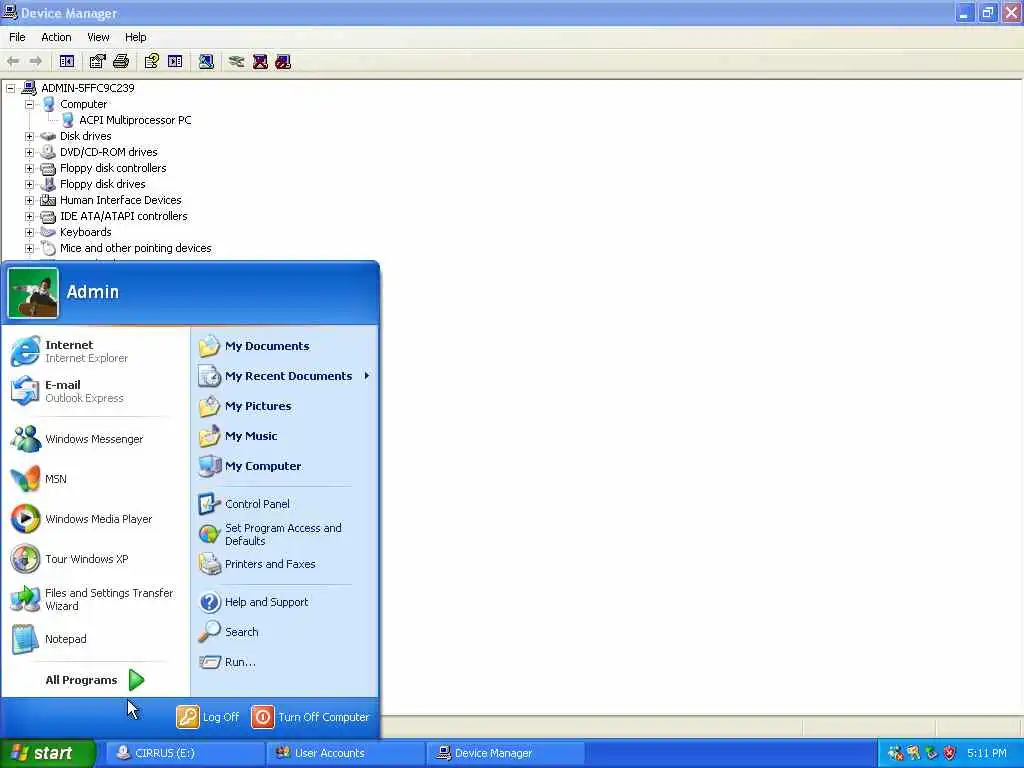Open Notepad from Start menu

point(95,639)
